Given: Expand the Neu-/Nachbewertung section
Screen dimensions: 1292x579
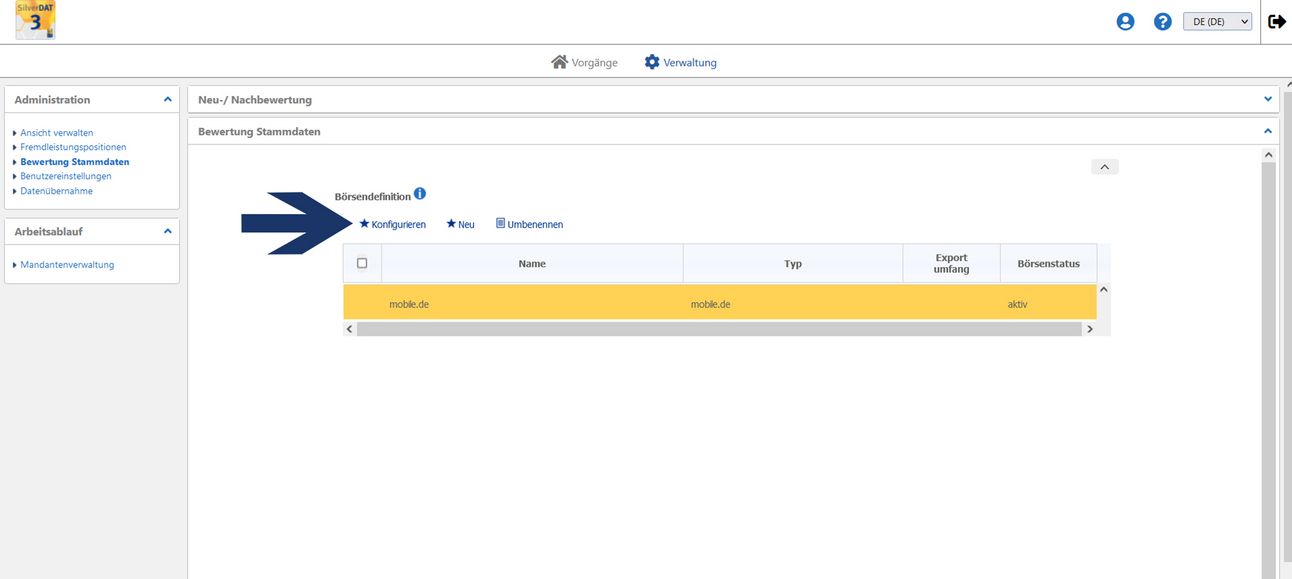Looking at the screenshot, I should click(1268, 99).
